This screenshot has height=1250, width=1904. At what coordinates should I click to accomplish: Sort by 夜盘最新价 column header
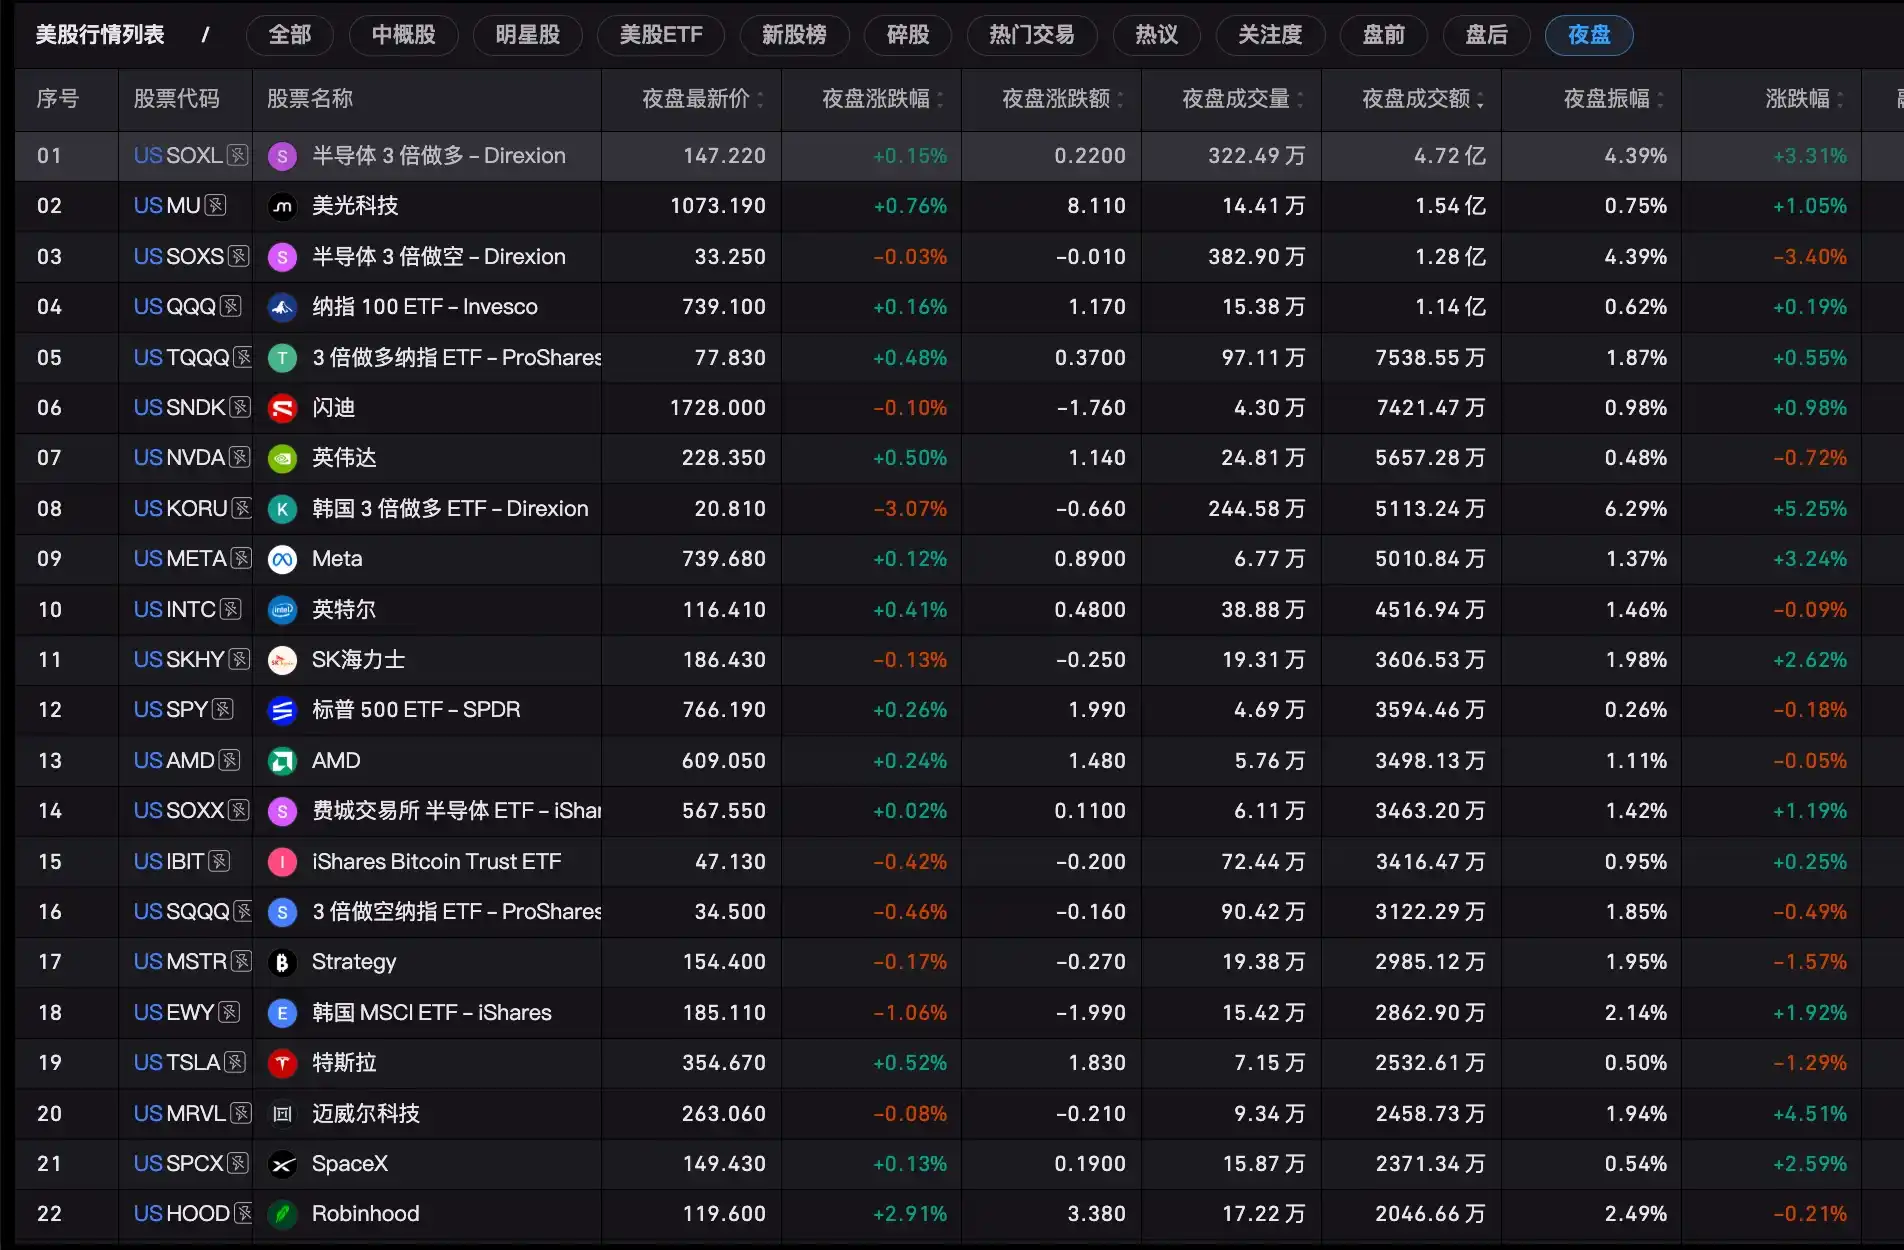(702, 99)
